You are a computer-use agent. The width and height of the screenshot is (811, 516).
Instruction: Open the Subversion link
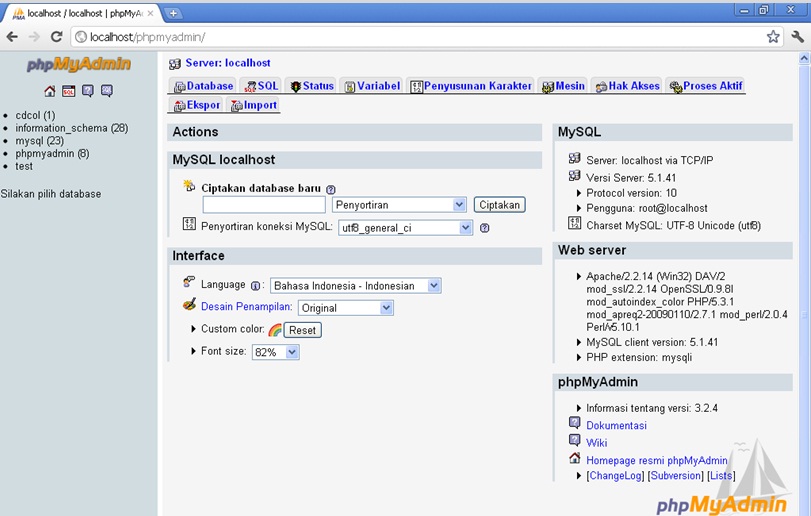click(x=677, y=476)
